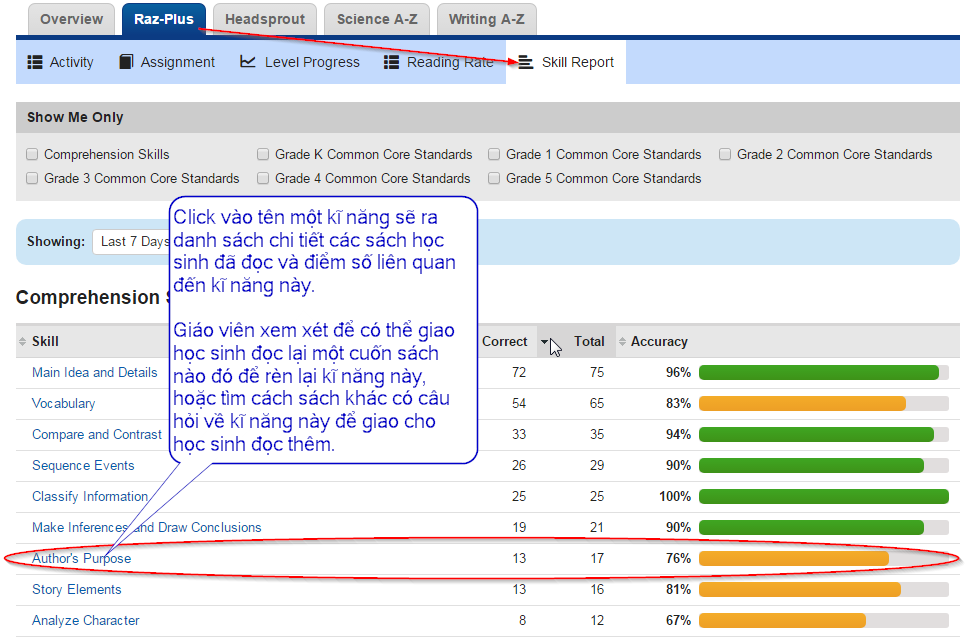The image size is (966, 637).
Task: Open the Story Elements skill link
Action: click(x=77, y=590)
